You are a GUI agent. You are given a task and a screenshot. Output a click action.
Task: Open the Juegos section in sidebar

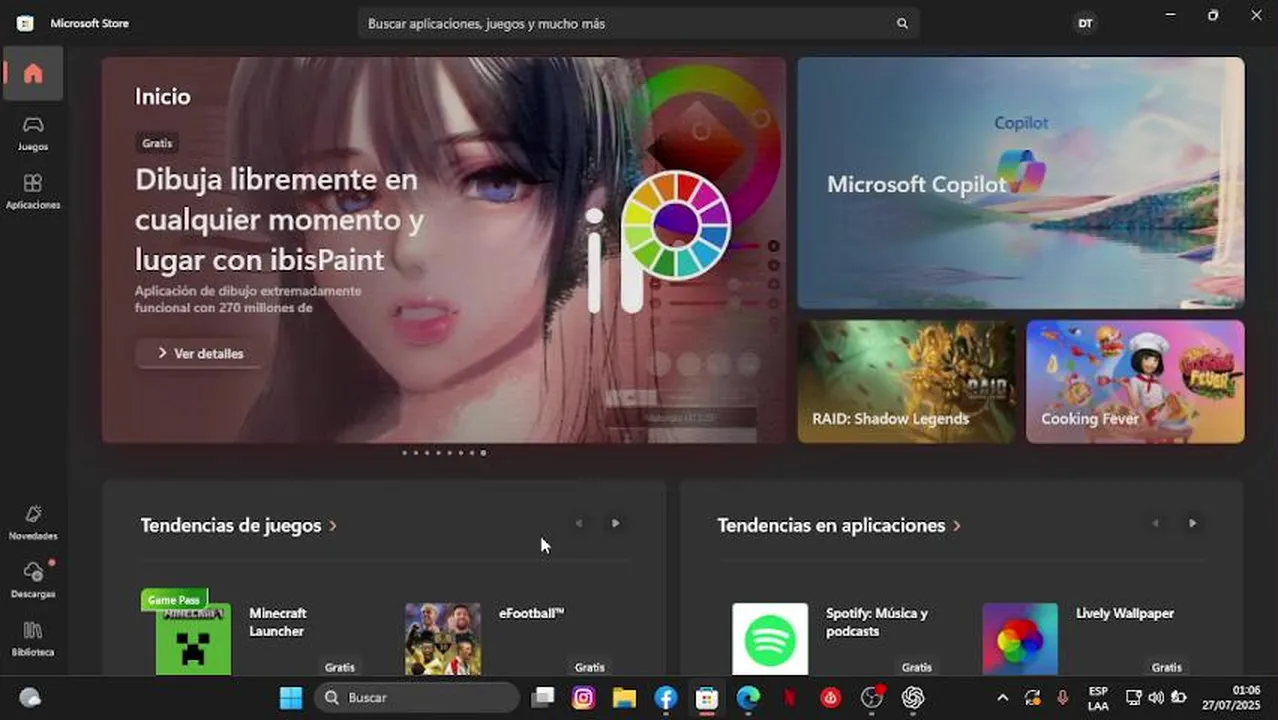(33, 133)
